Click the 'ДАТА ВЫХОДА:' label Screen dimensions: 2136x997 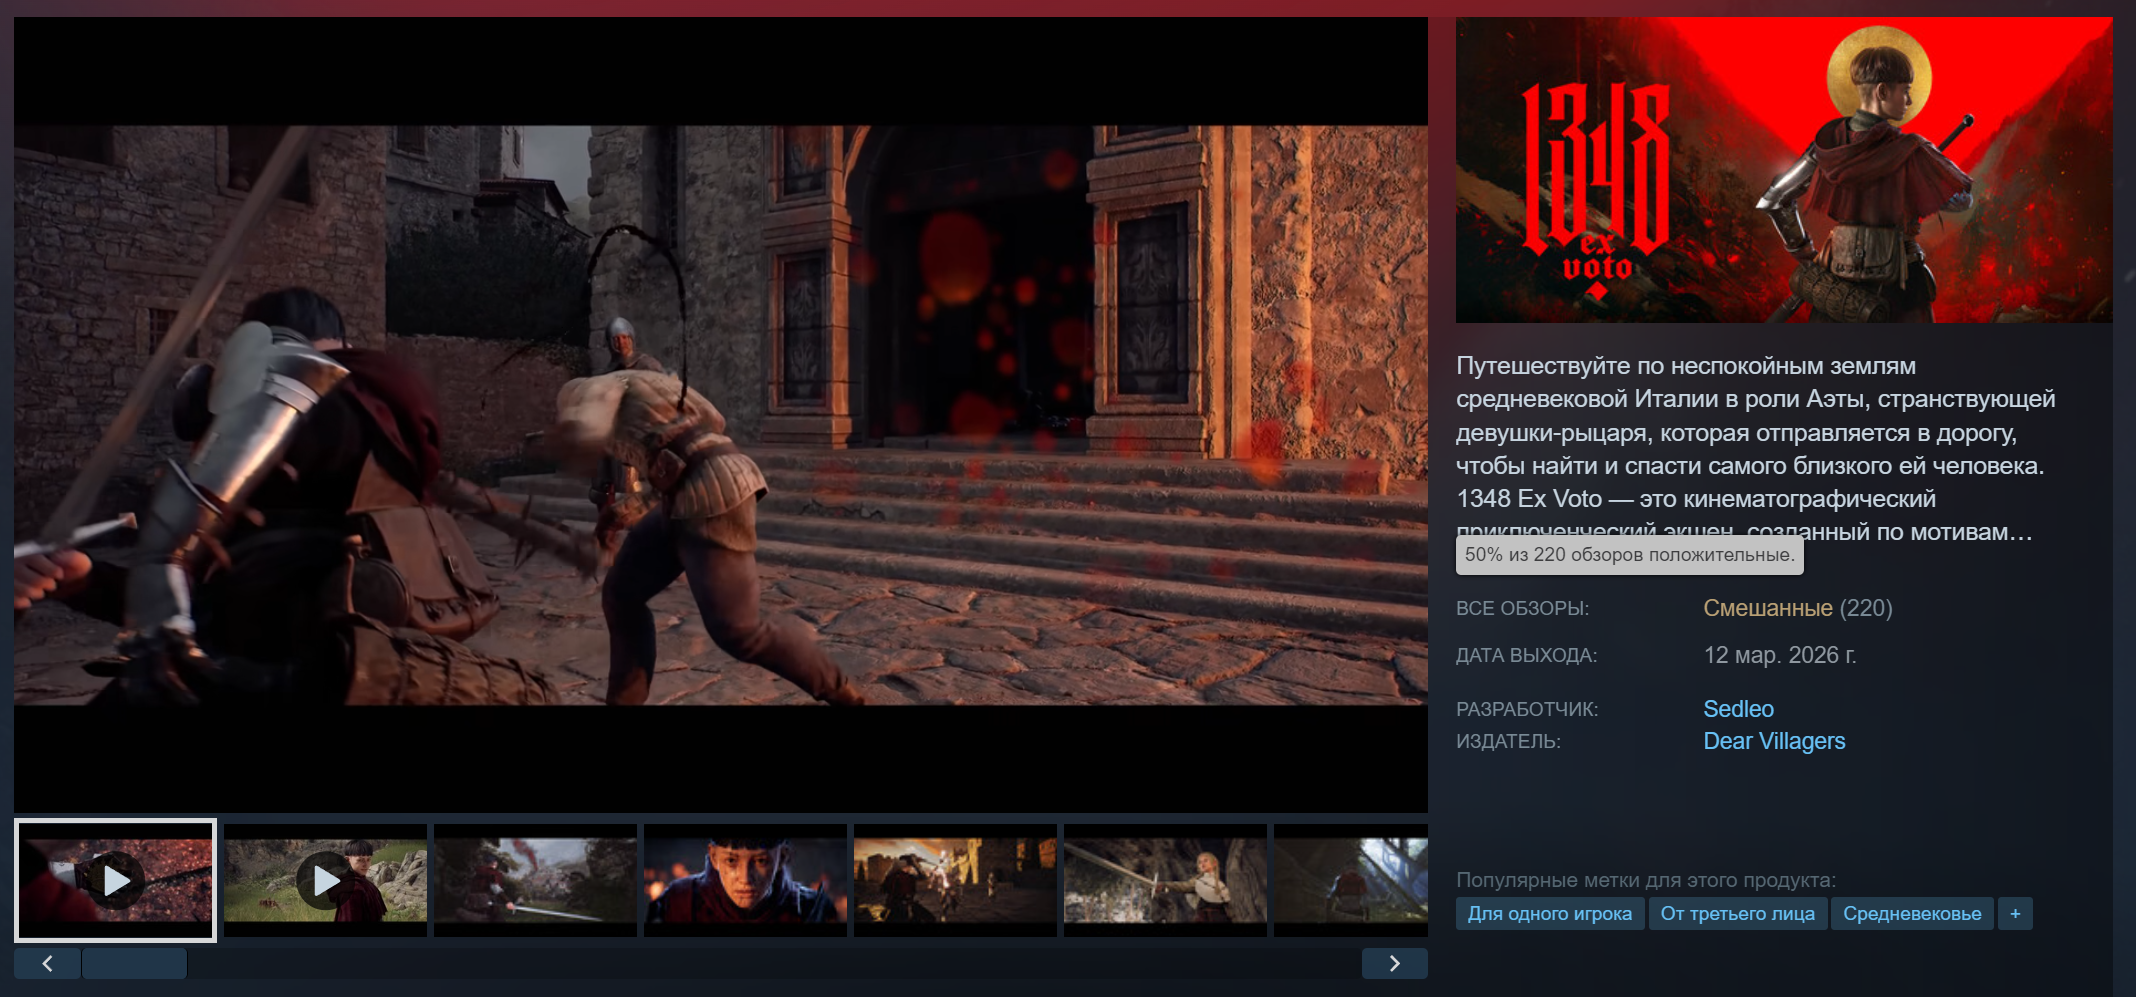pos(1526,656)
